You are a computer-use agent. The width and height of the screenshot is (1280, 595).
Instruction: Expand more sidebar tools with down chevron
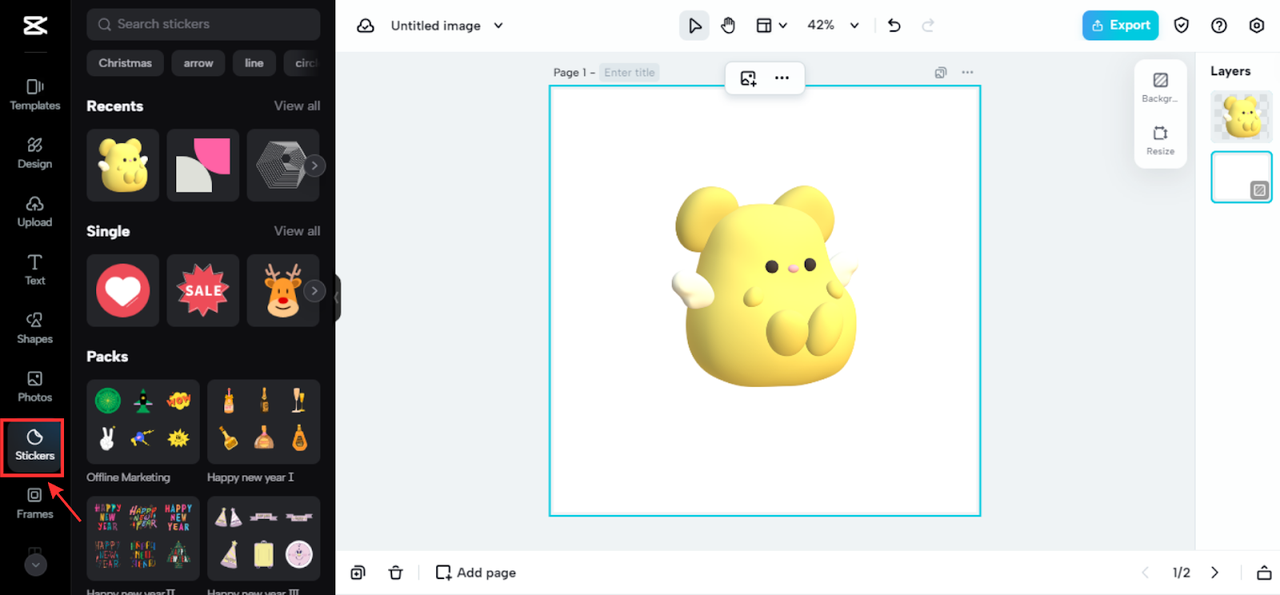(x=35, y=565)
